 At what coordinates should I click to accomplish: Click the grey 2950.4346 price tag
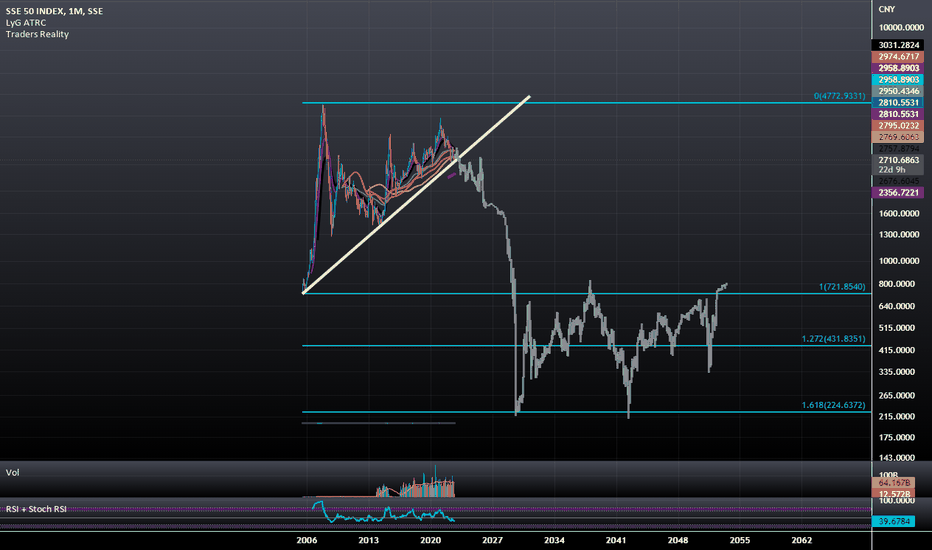point(898,91)
